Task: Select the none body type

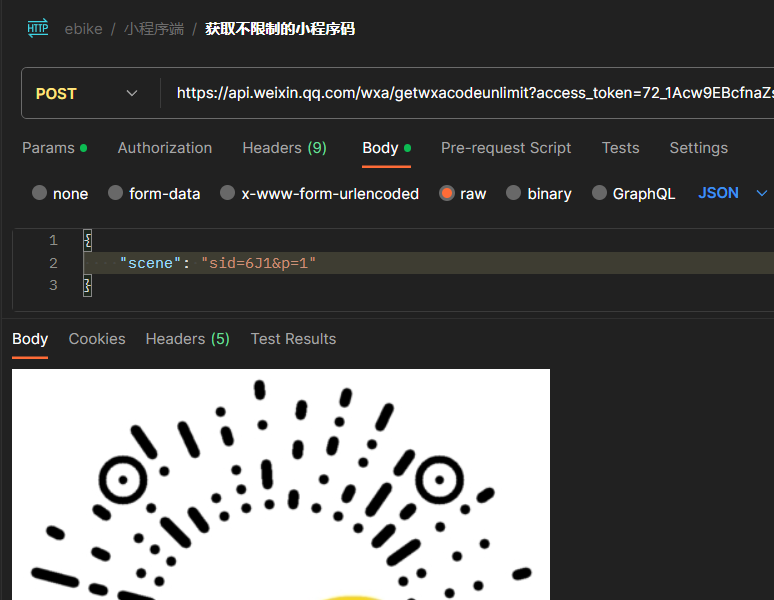Action: click(x=60, y=193)
